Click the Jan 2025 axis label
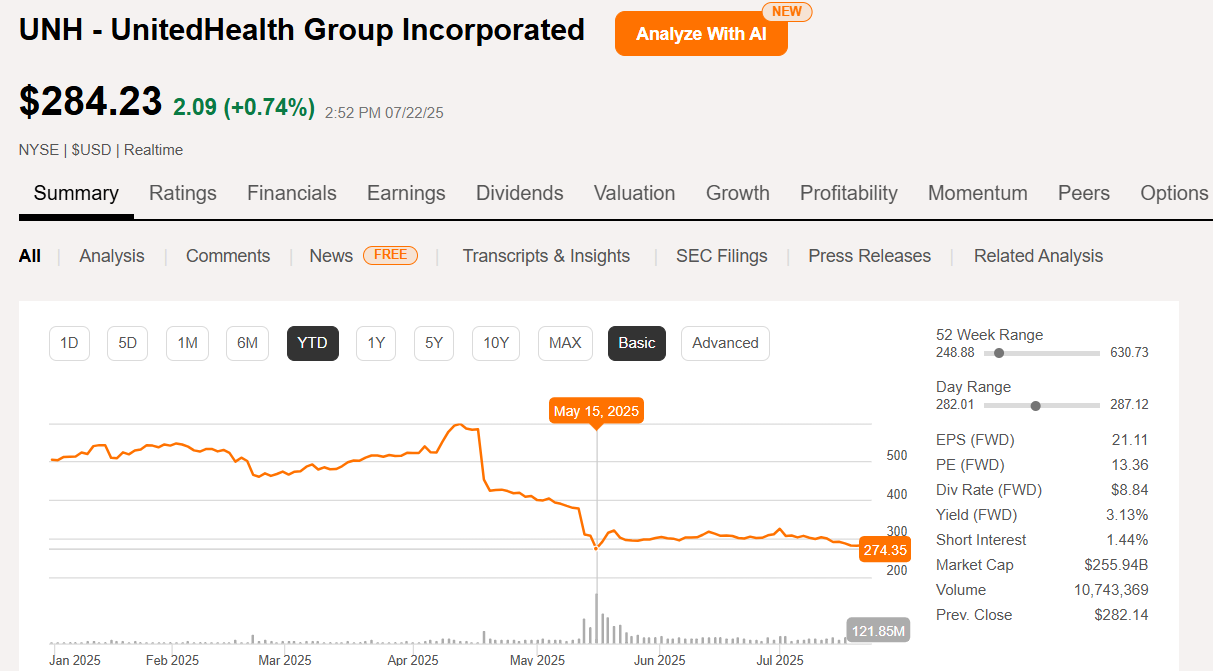 coord(75,660)
